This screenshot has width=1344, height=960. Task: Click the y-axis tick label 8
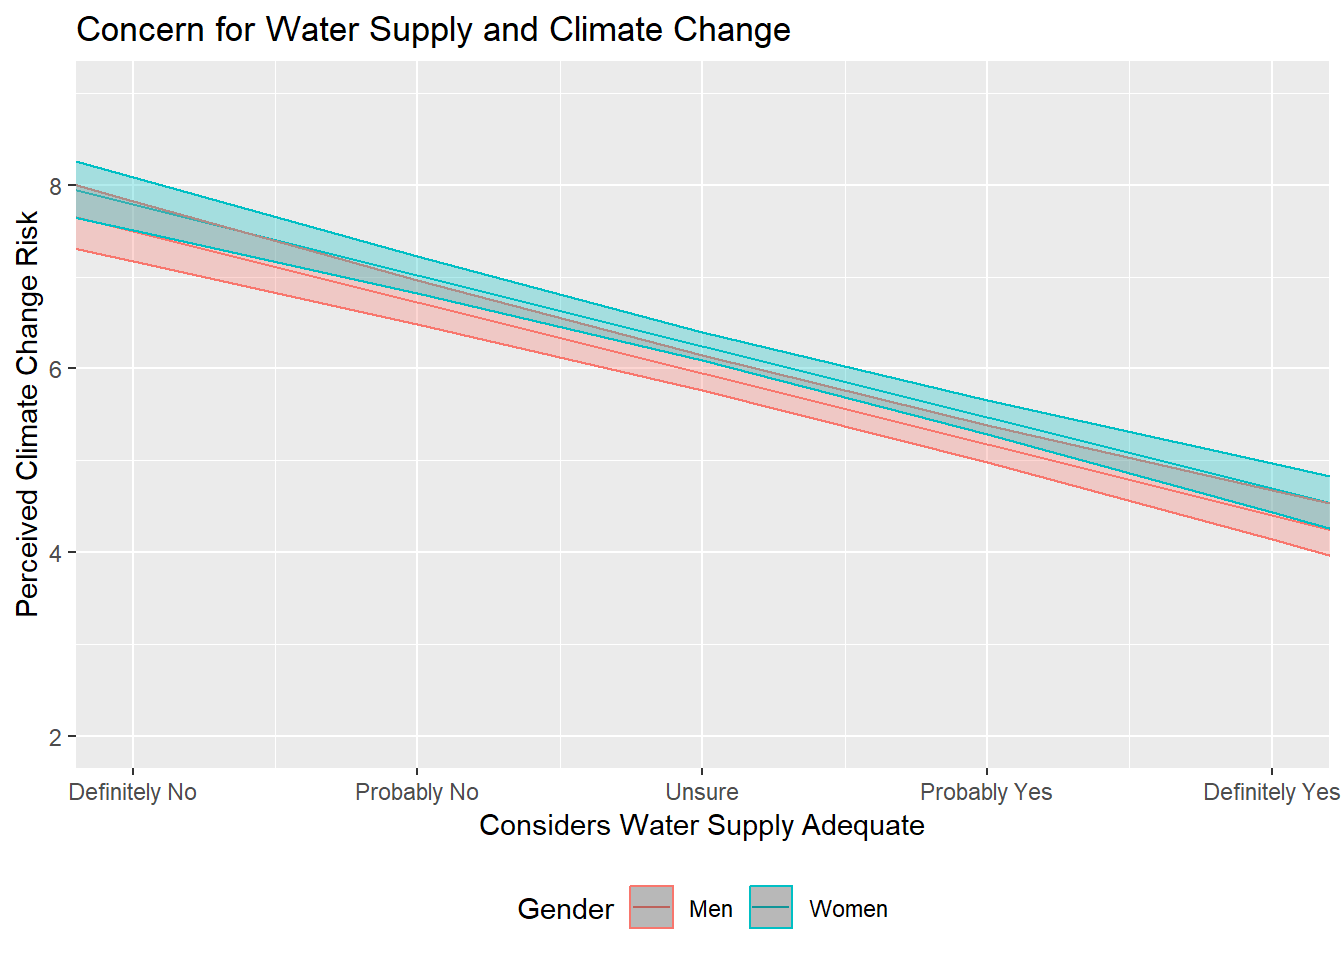56,186
